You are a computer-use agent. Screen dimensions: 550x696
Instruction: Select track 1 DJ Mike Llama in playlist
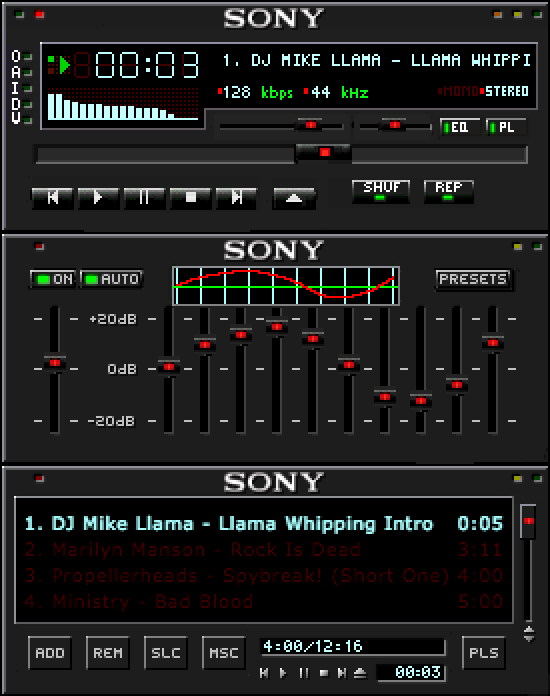pos(264,524)
